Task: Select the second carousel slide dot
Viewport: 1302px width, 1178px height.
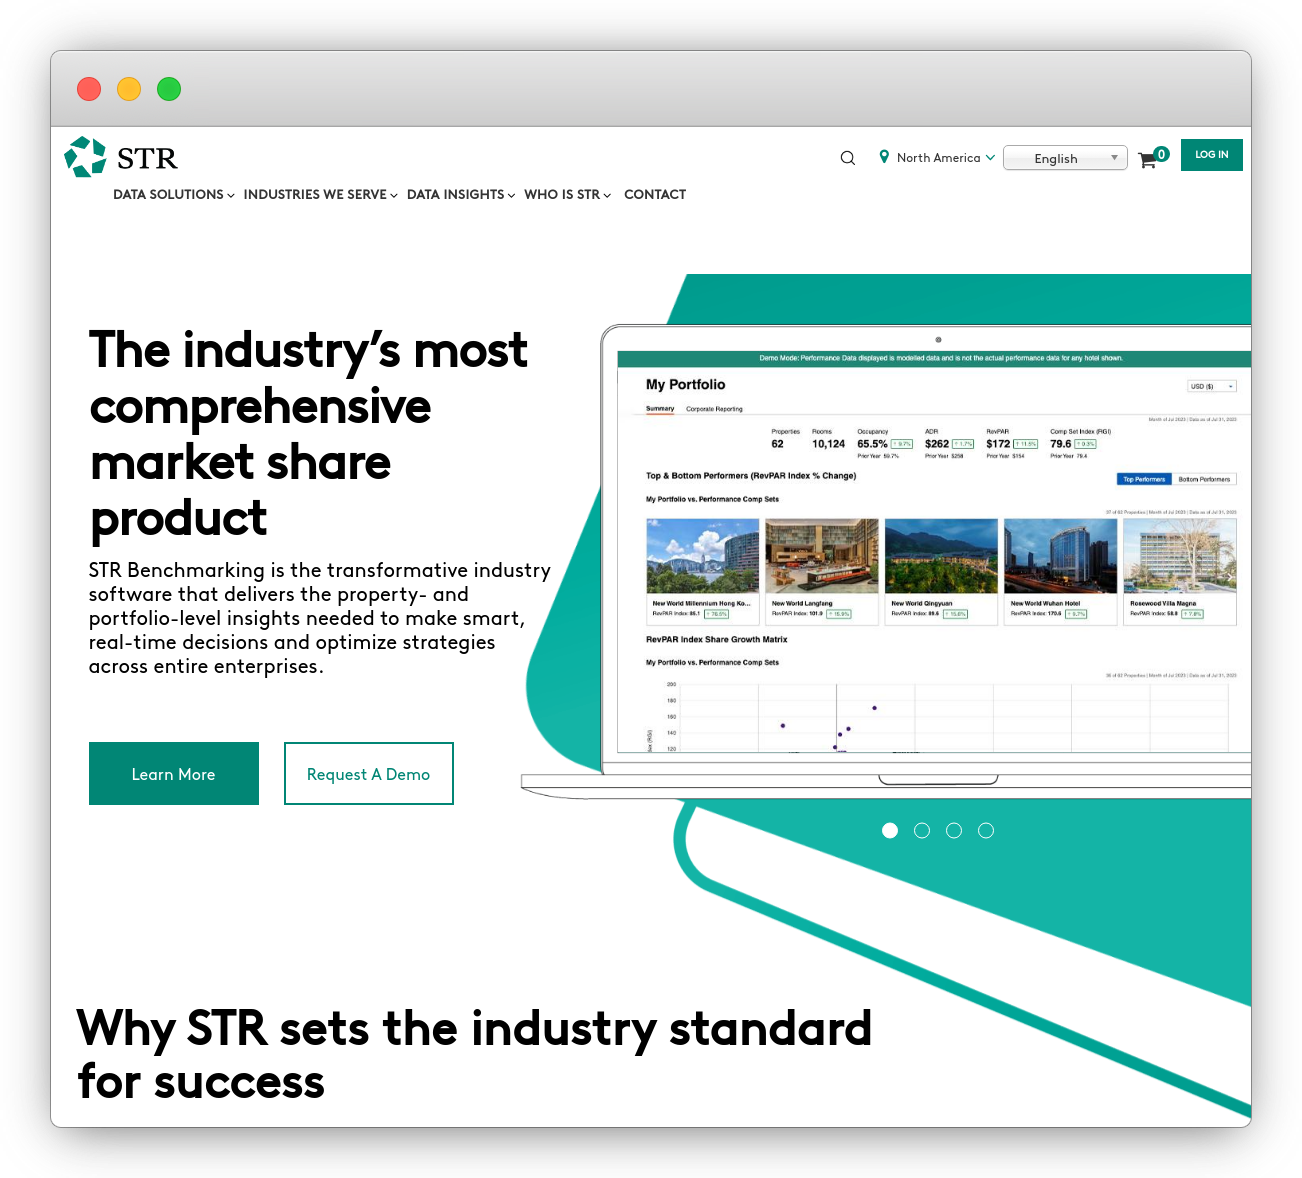Action: pyautogui.click(x=922, y=830)
